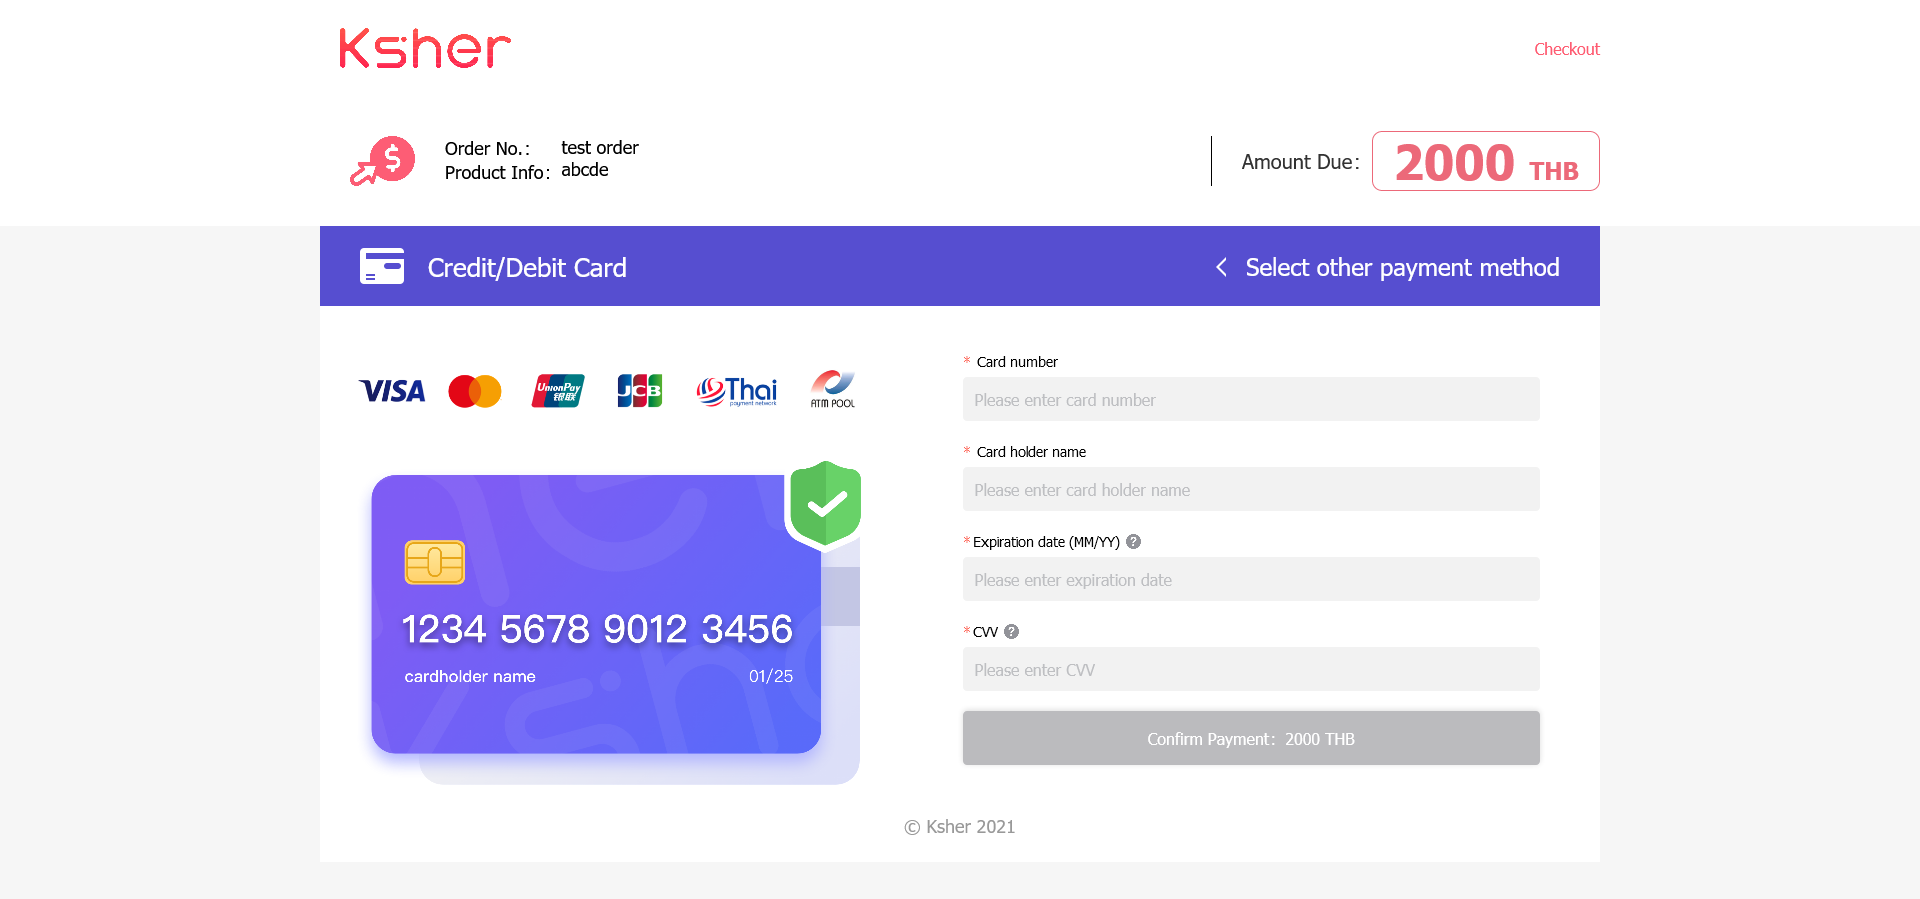
Task: Click the JCB logo
Action: click(640, 391)
